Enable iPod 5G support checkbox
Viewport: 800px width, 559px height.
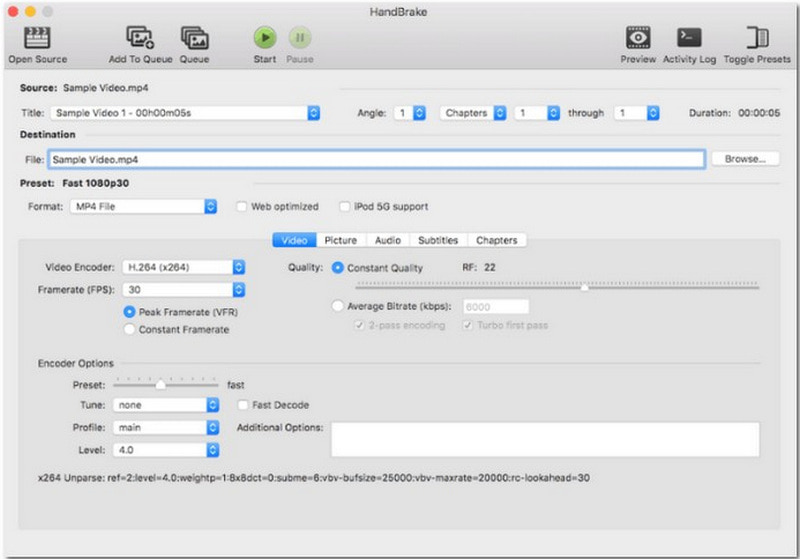(x=345, y=207)
